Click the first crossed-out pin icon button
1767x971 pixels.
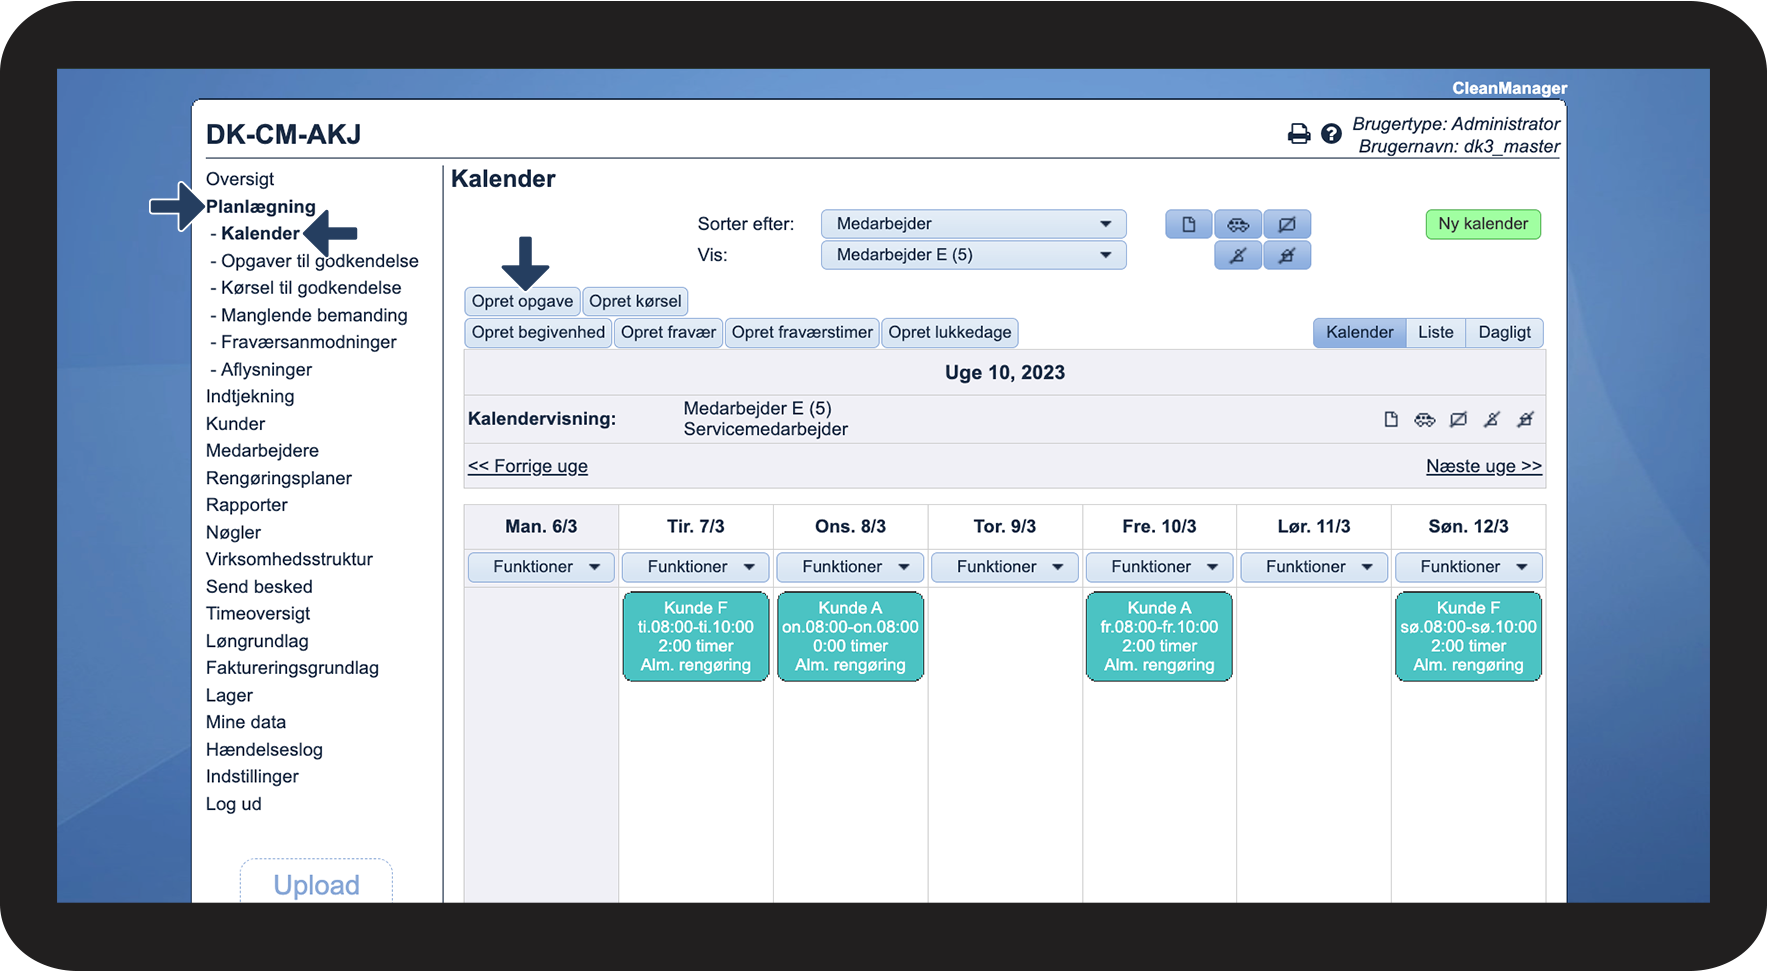click(1238, 255)
